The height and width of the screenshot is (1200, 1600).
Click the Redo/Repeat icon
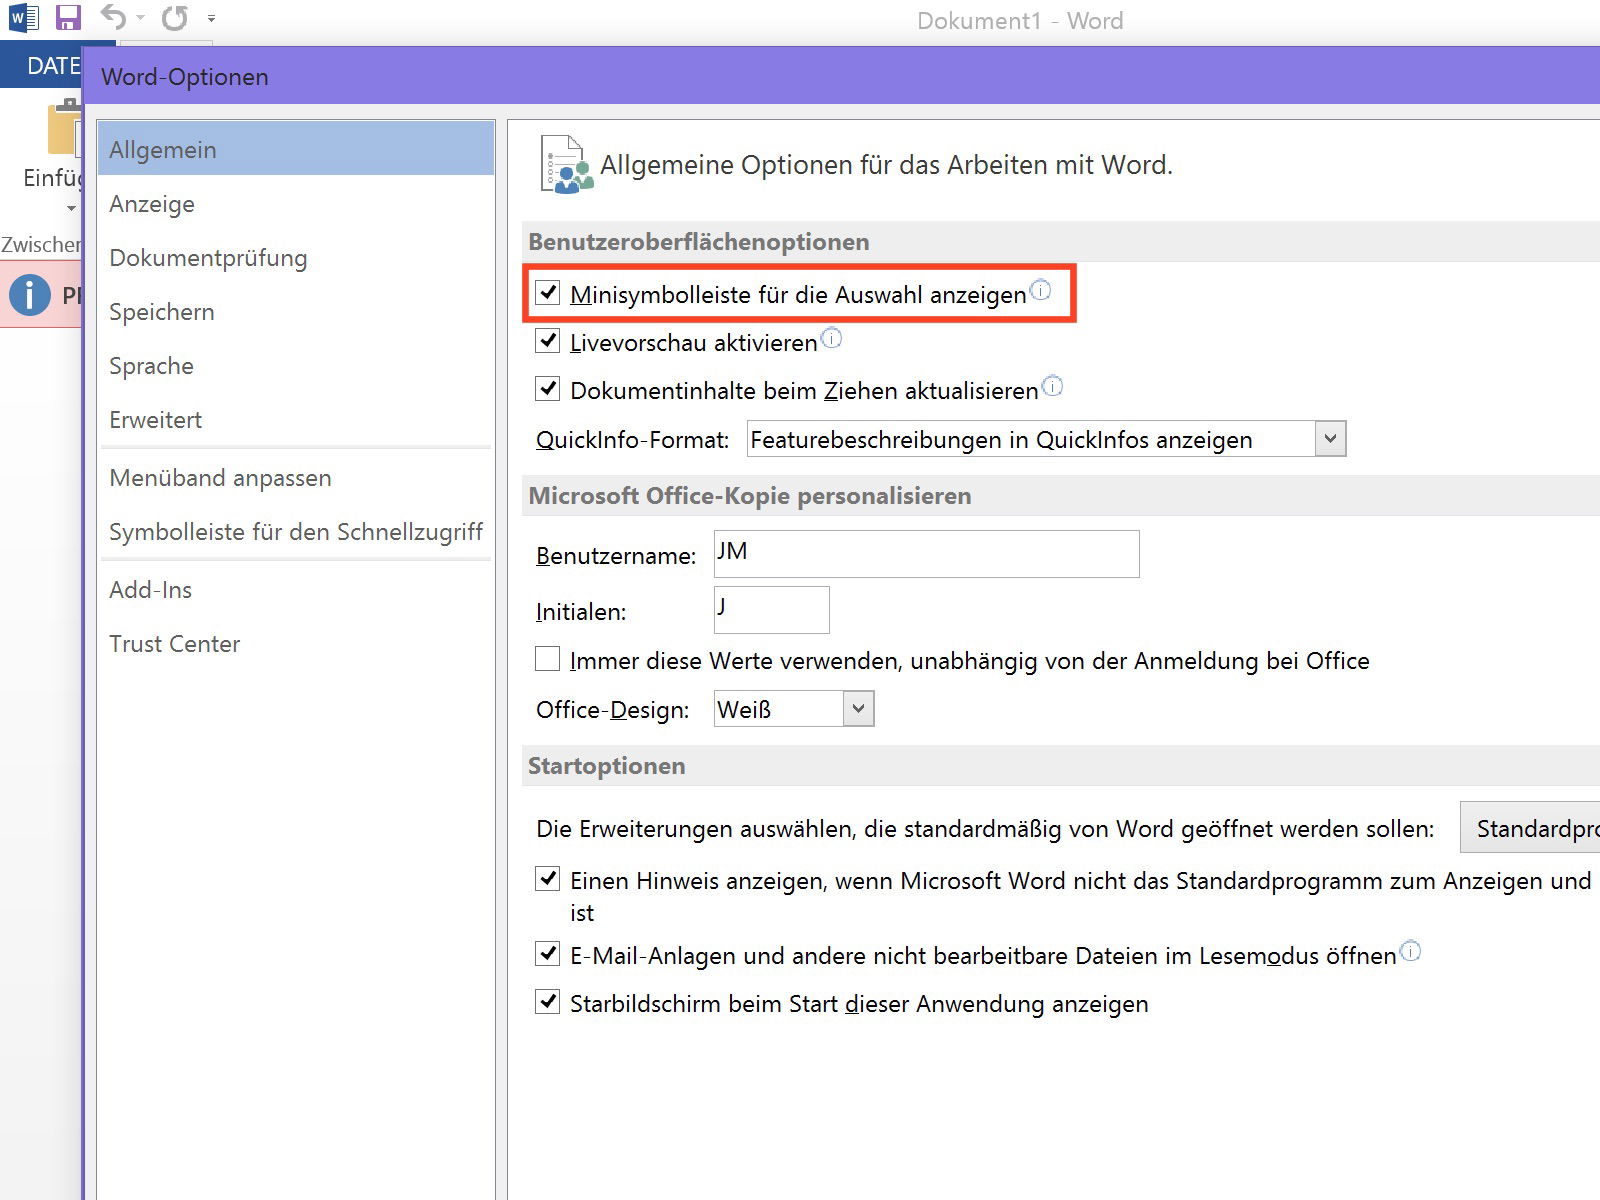tap(175, 18)
